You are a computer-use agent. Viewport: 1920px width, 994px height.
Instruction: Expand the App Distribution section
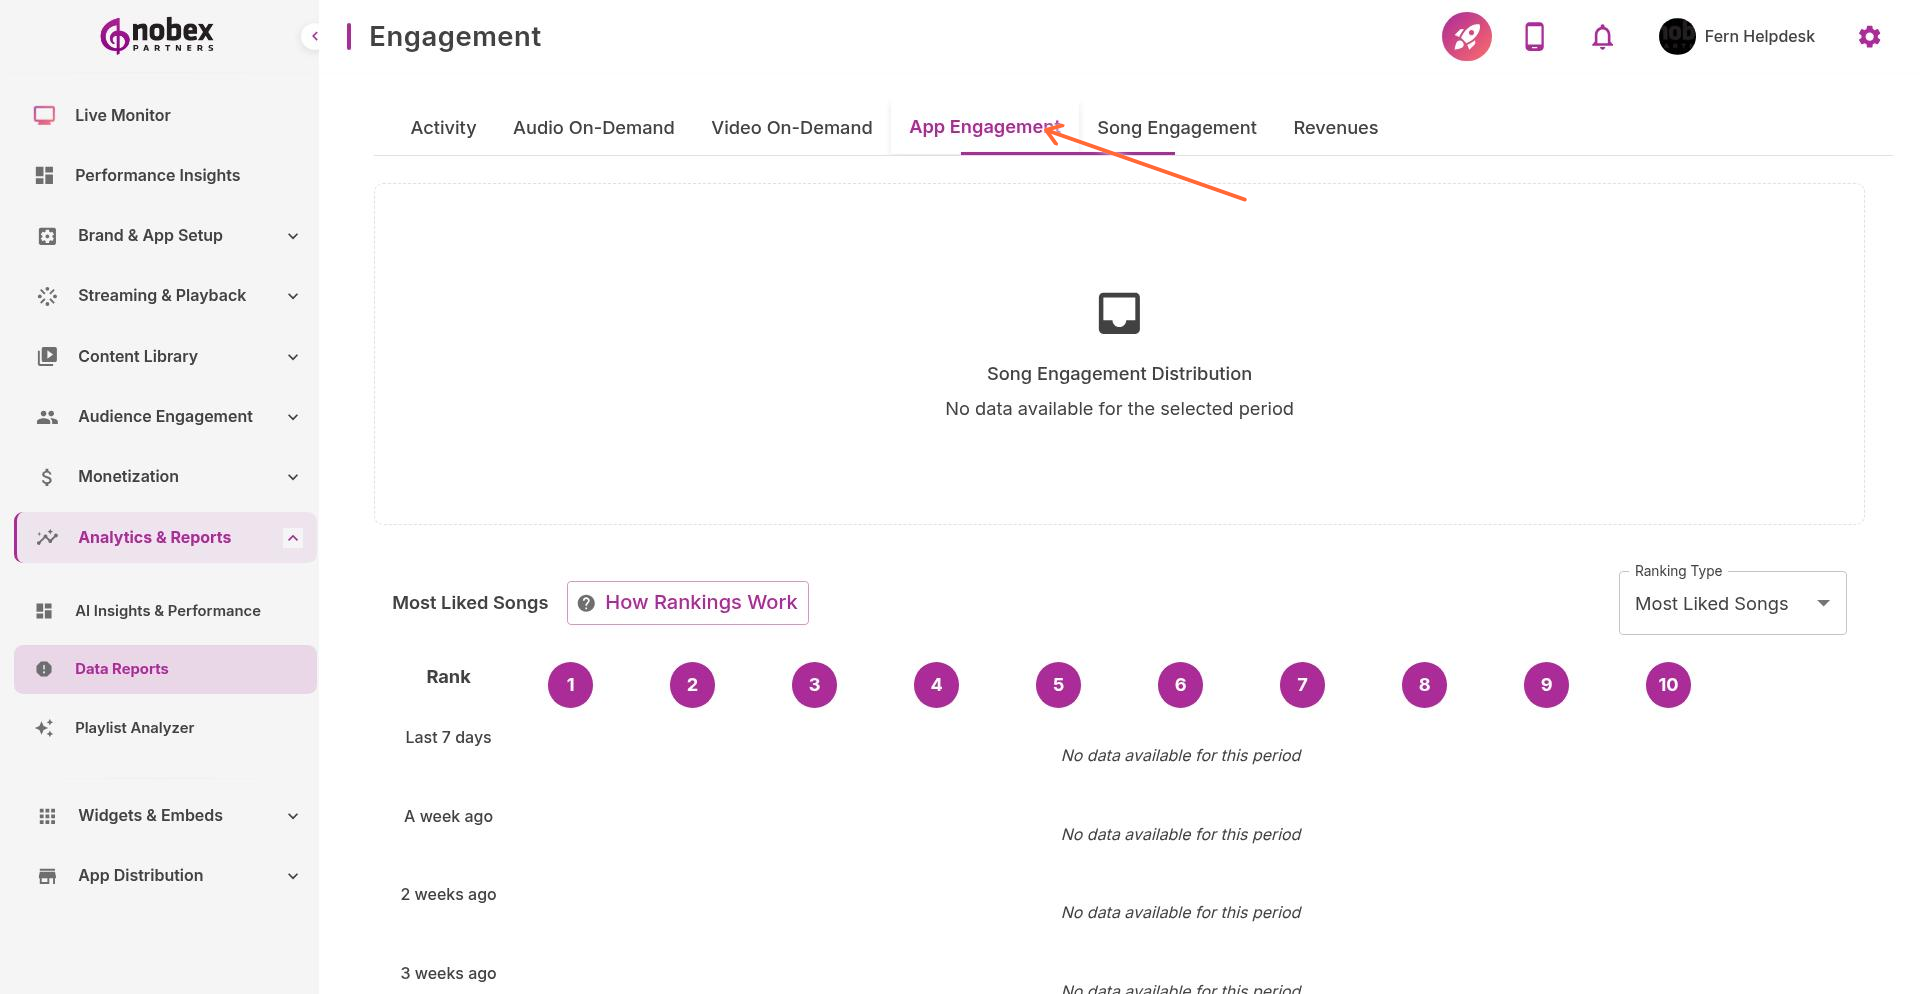coord(140,875)
